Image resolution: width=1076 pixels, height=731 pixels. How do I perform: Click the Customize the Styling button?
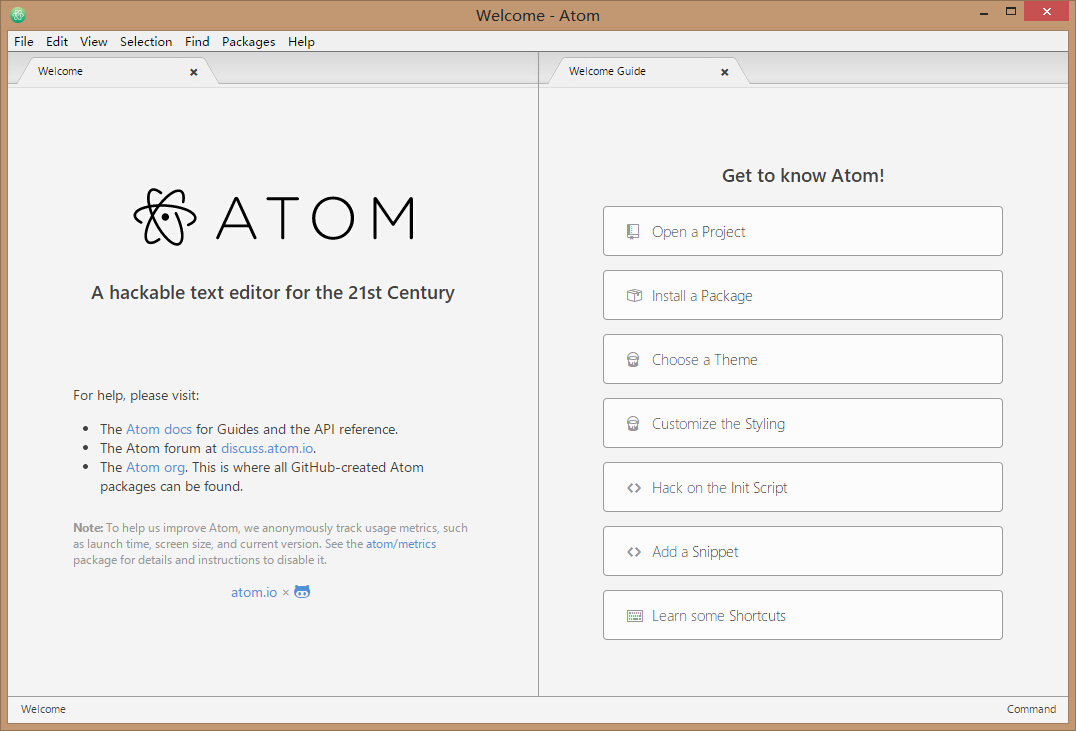[802, 423]
